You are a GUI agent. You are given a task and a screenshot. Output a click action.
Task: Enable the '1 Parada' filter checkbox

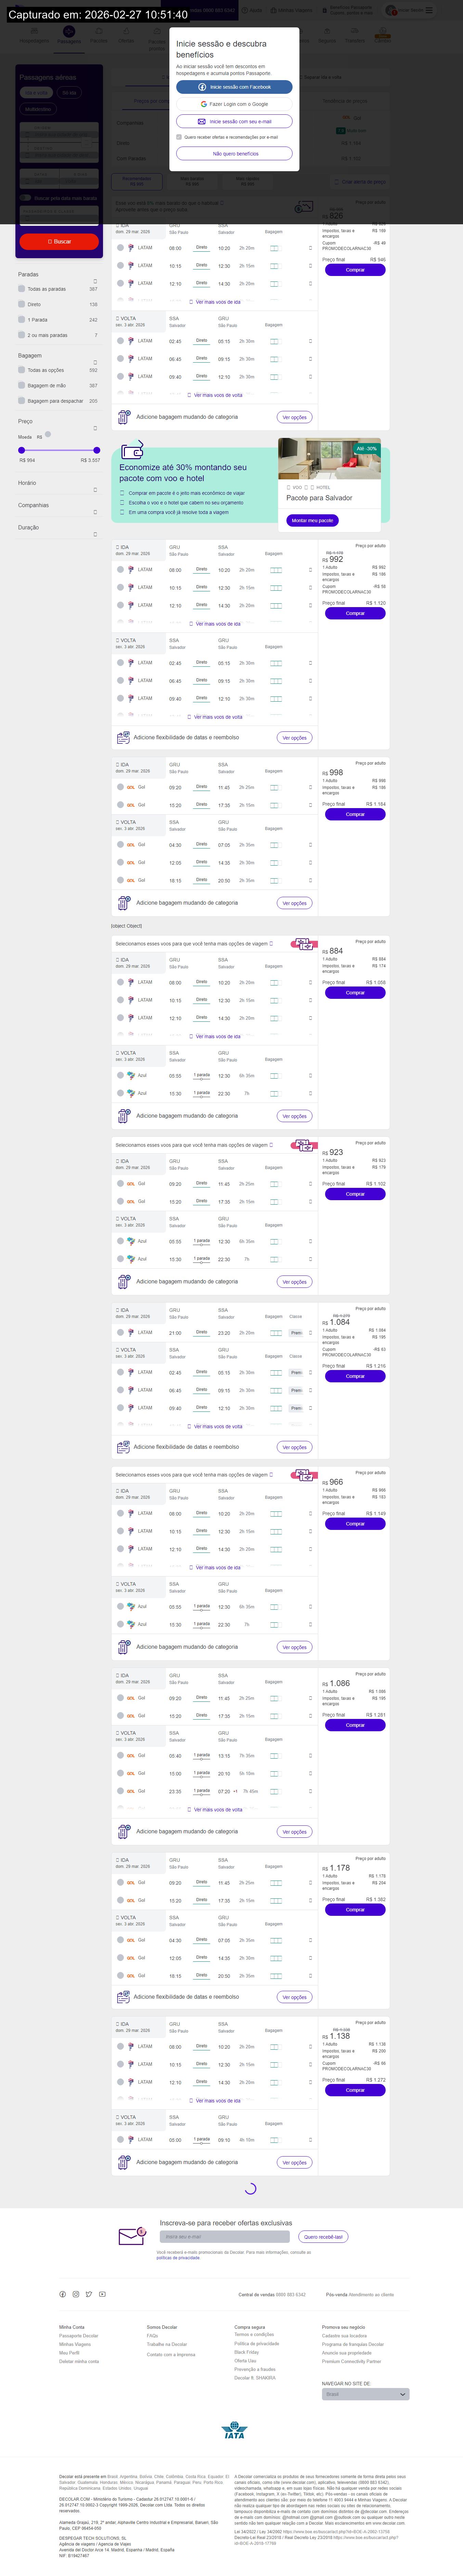click(21, 320)
